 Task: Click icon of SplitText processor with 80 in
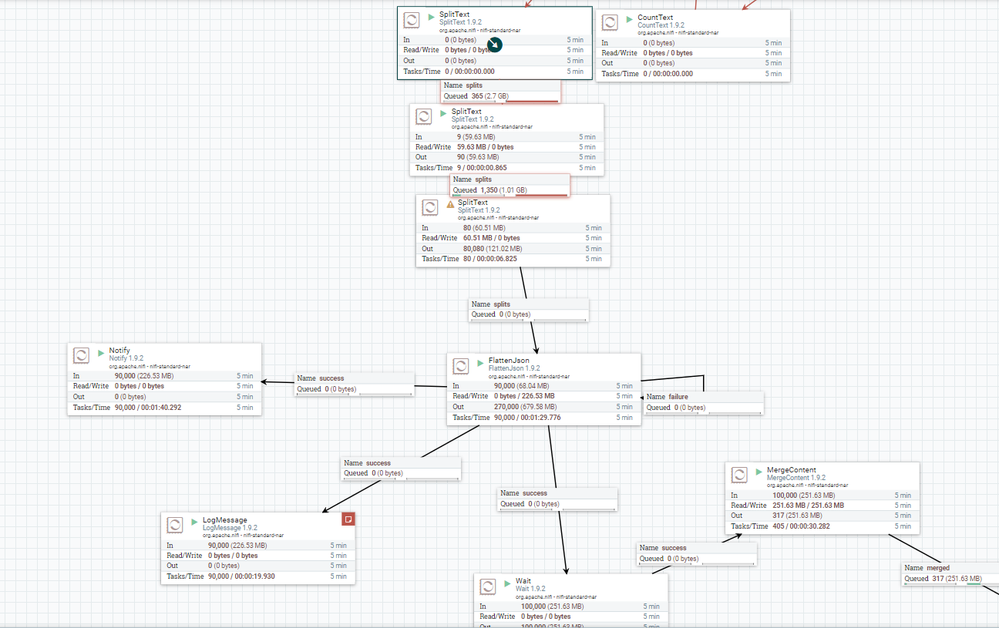pos(430,207)
